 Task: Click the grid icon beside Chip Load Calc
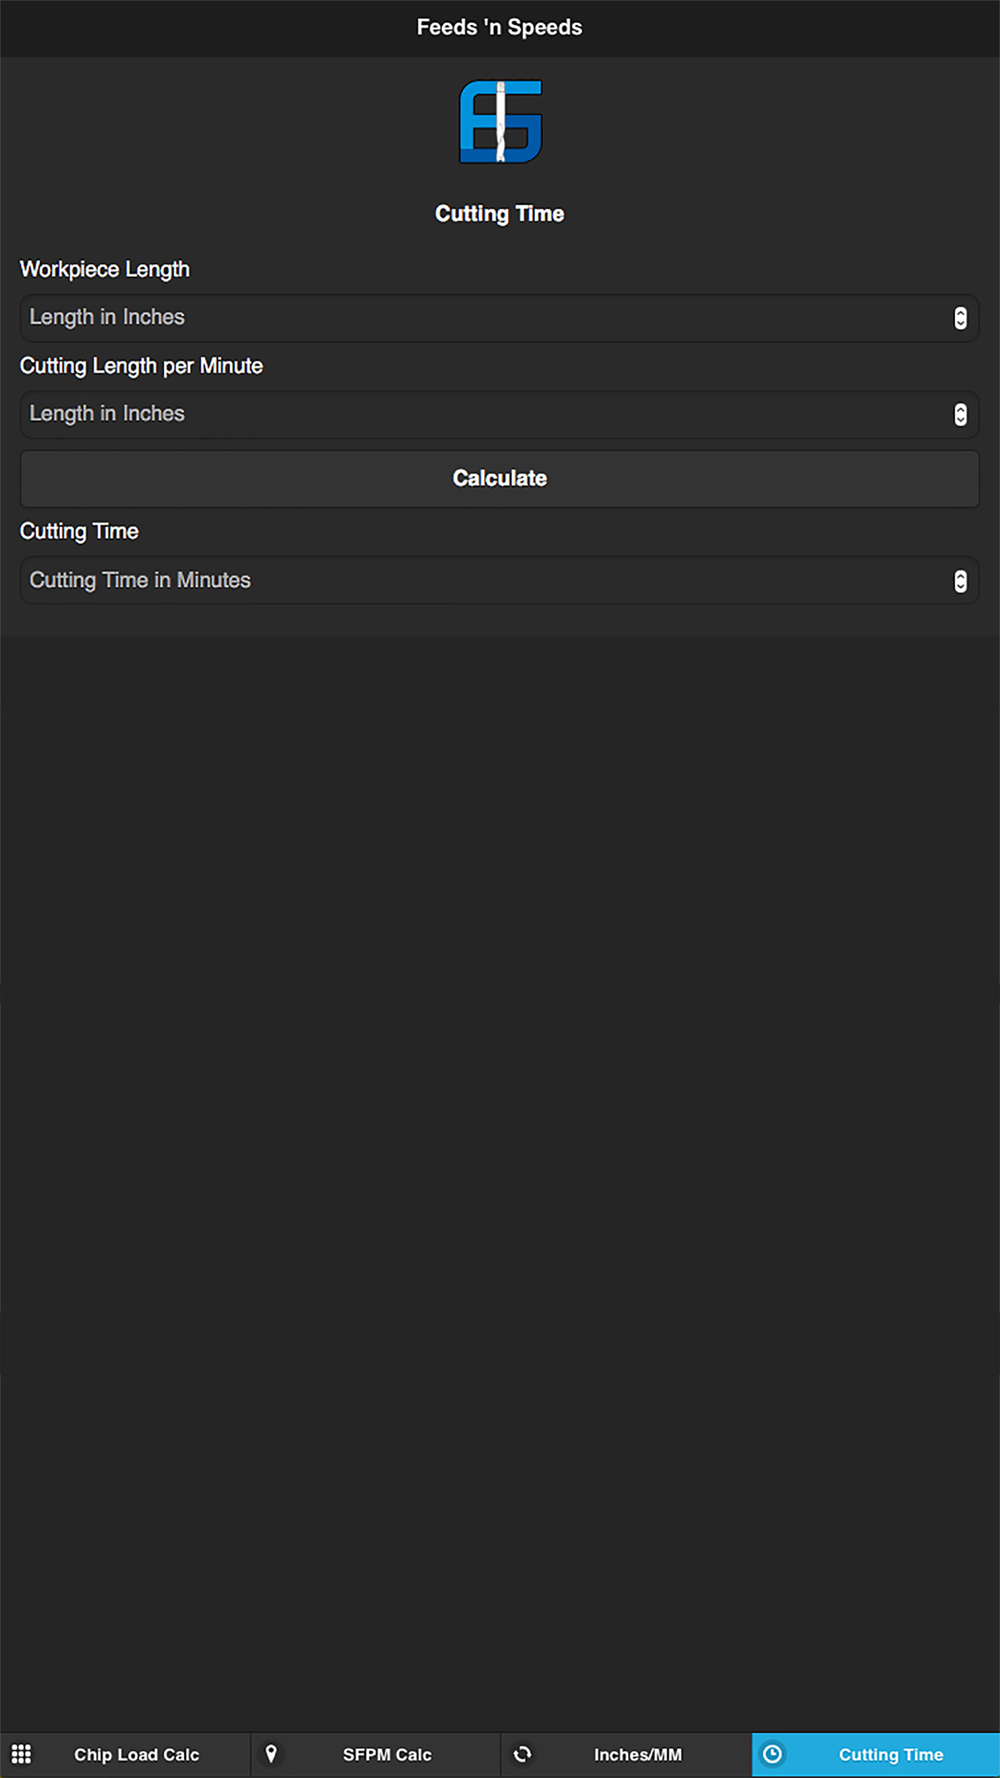22,1754
